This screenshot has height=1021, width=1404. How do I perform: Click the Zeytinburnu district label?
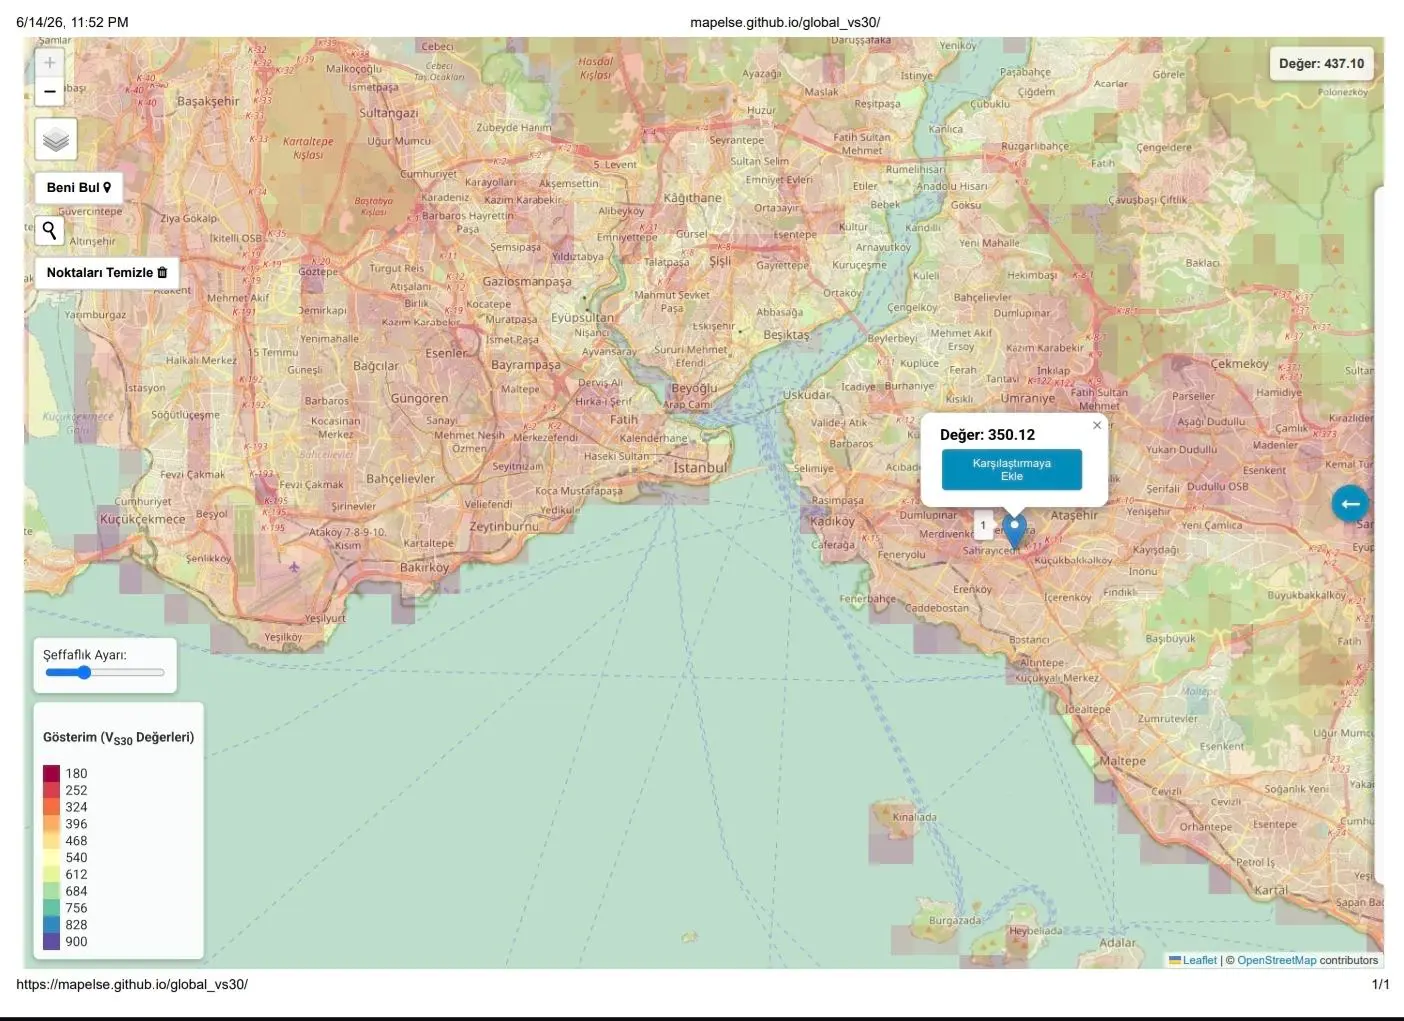coord(504,527)
